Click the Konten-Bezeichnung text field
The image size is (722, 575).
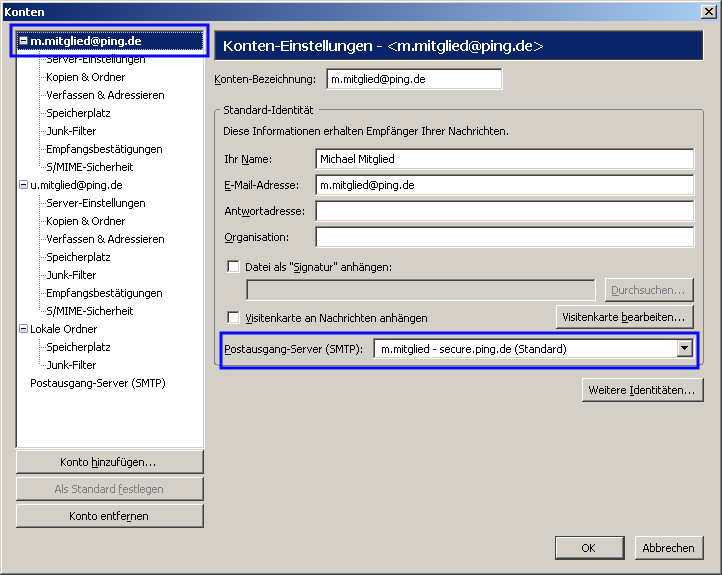tap(413, 79)
